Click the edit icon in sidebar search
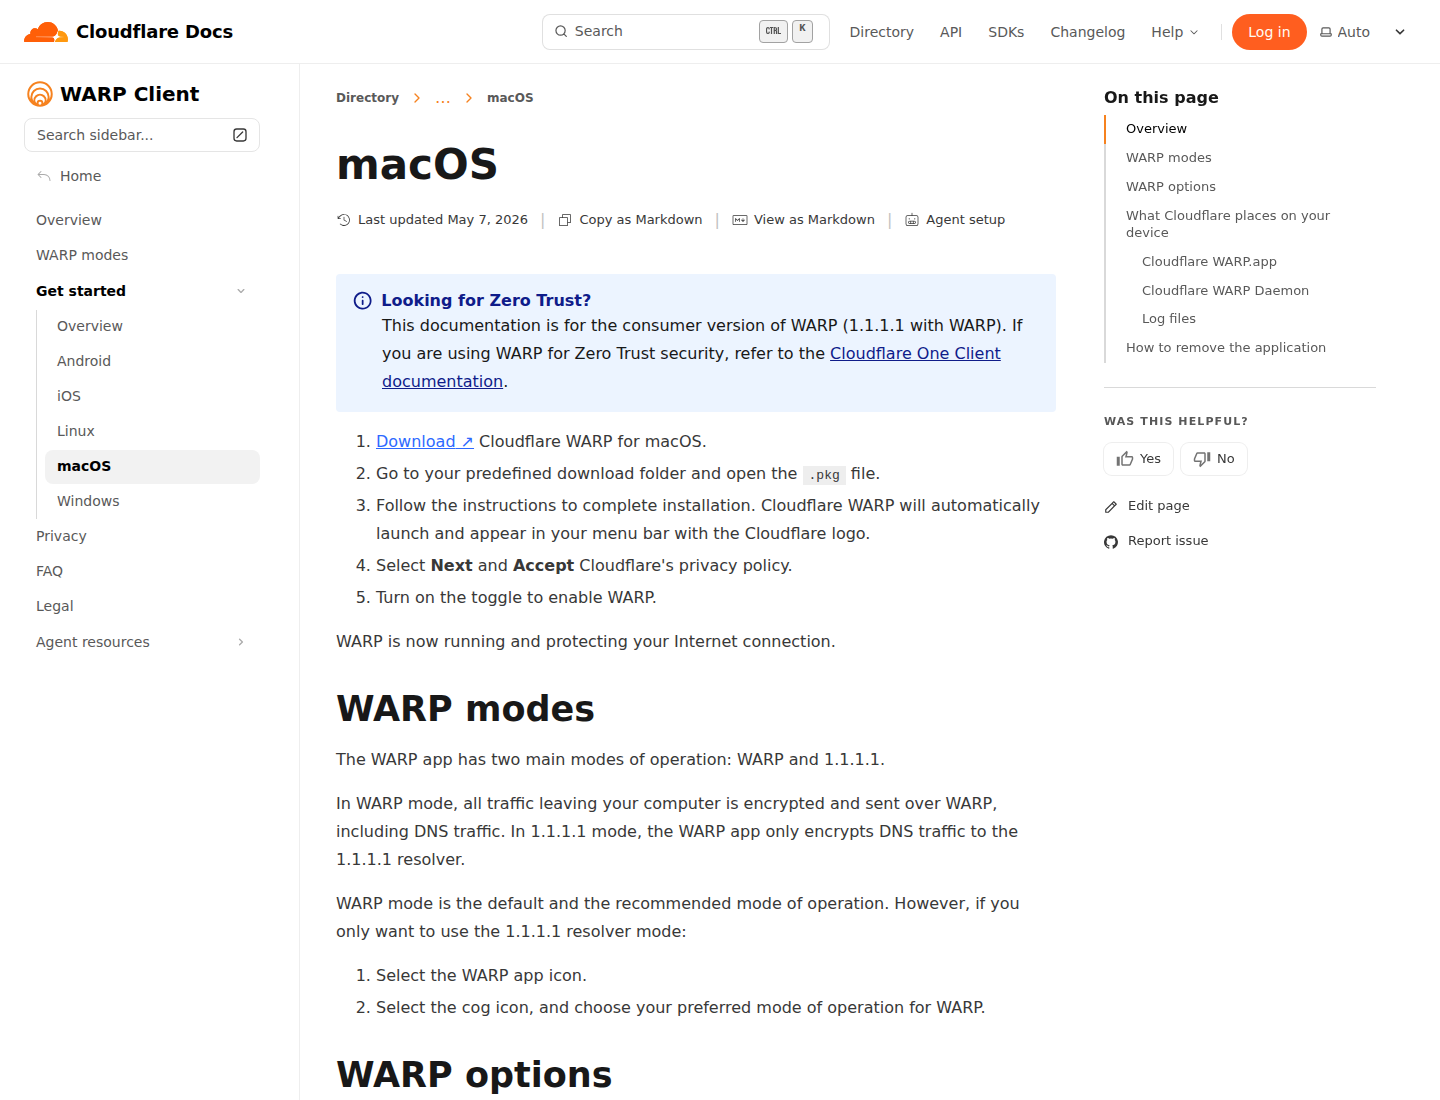Viewport: 1440px width, 1100px height. coord(240,135)
